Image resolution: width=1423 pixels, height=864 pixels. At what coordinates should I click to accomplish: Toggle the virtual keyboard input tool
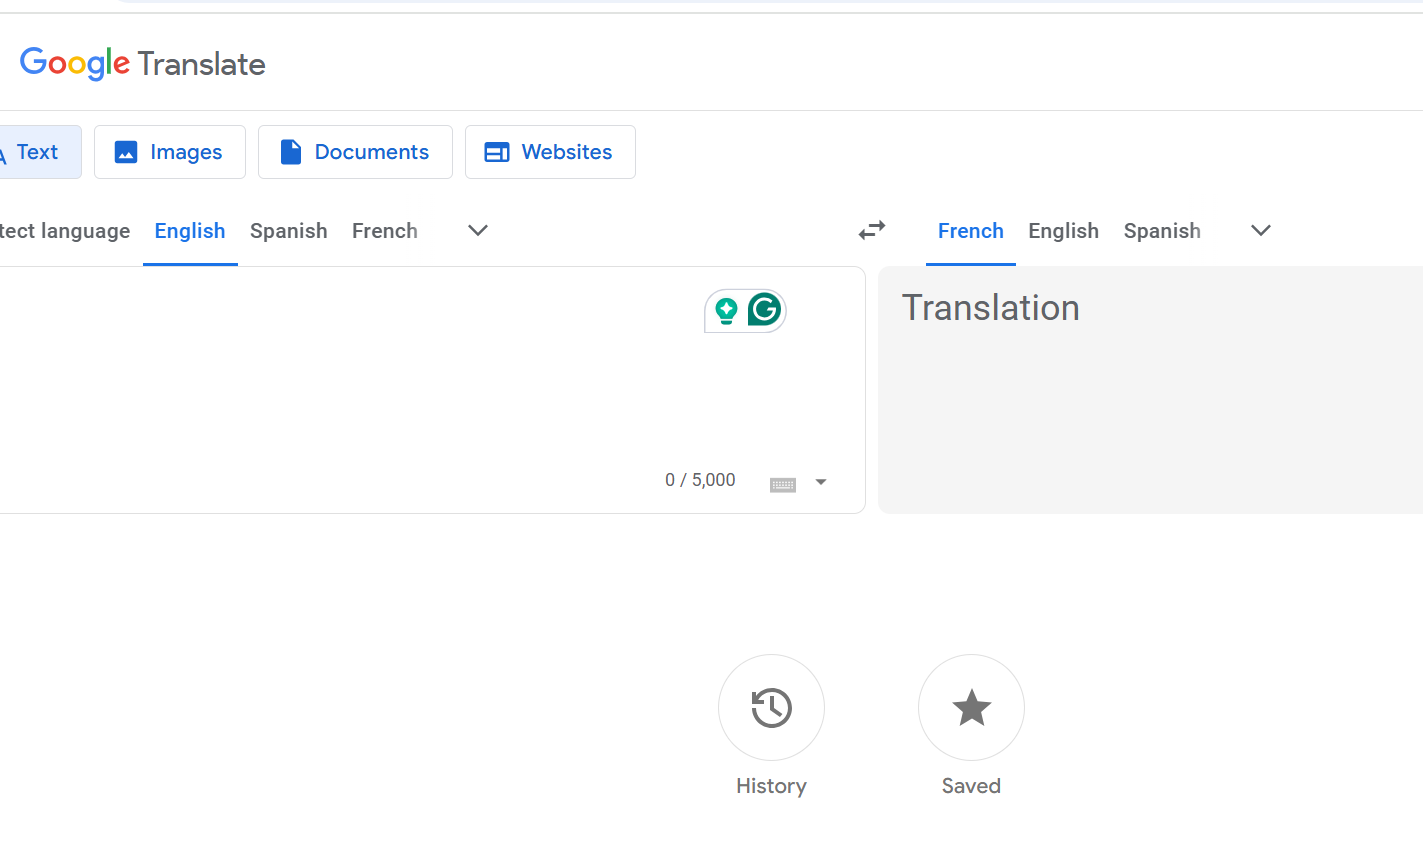[x=783, y=484]
